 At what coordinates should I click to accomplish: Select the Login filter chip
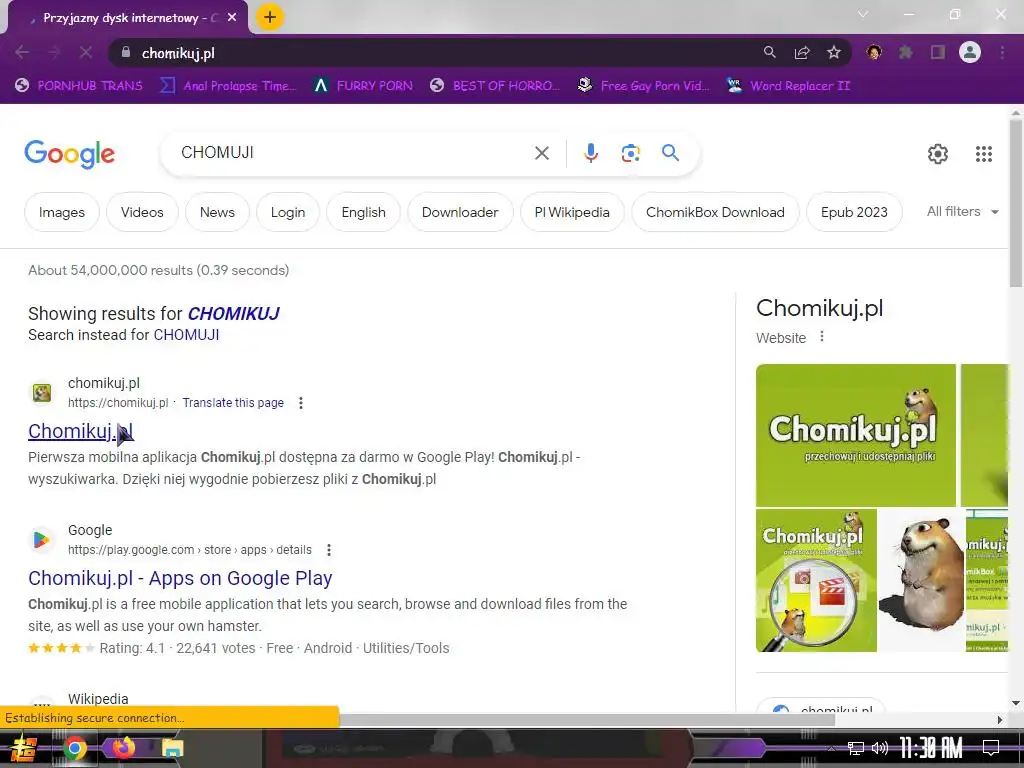287,212
